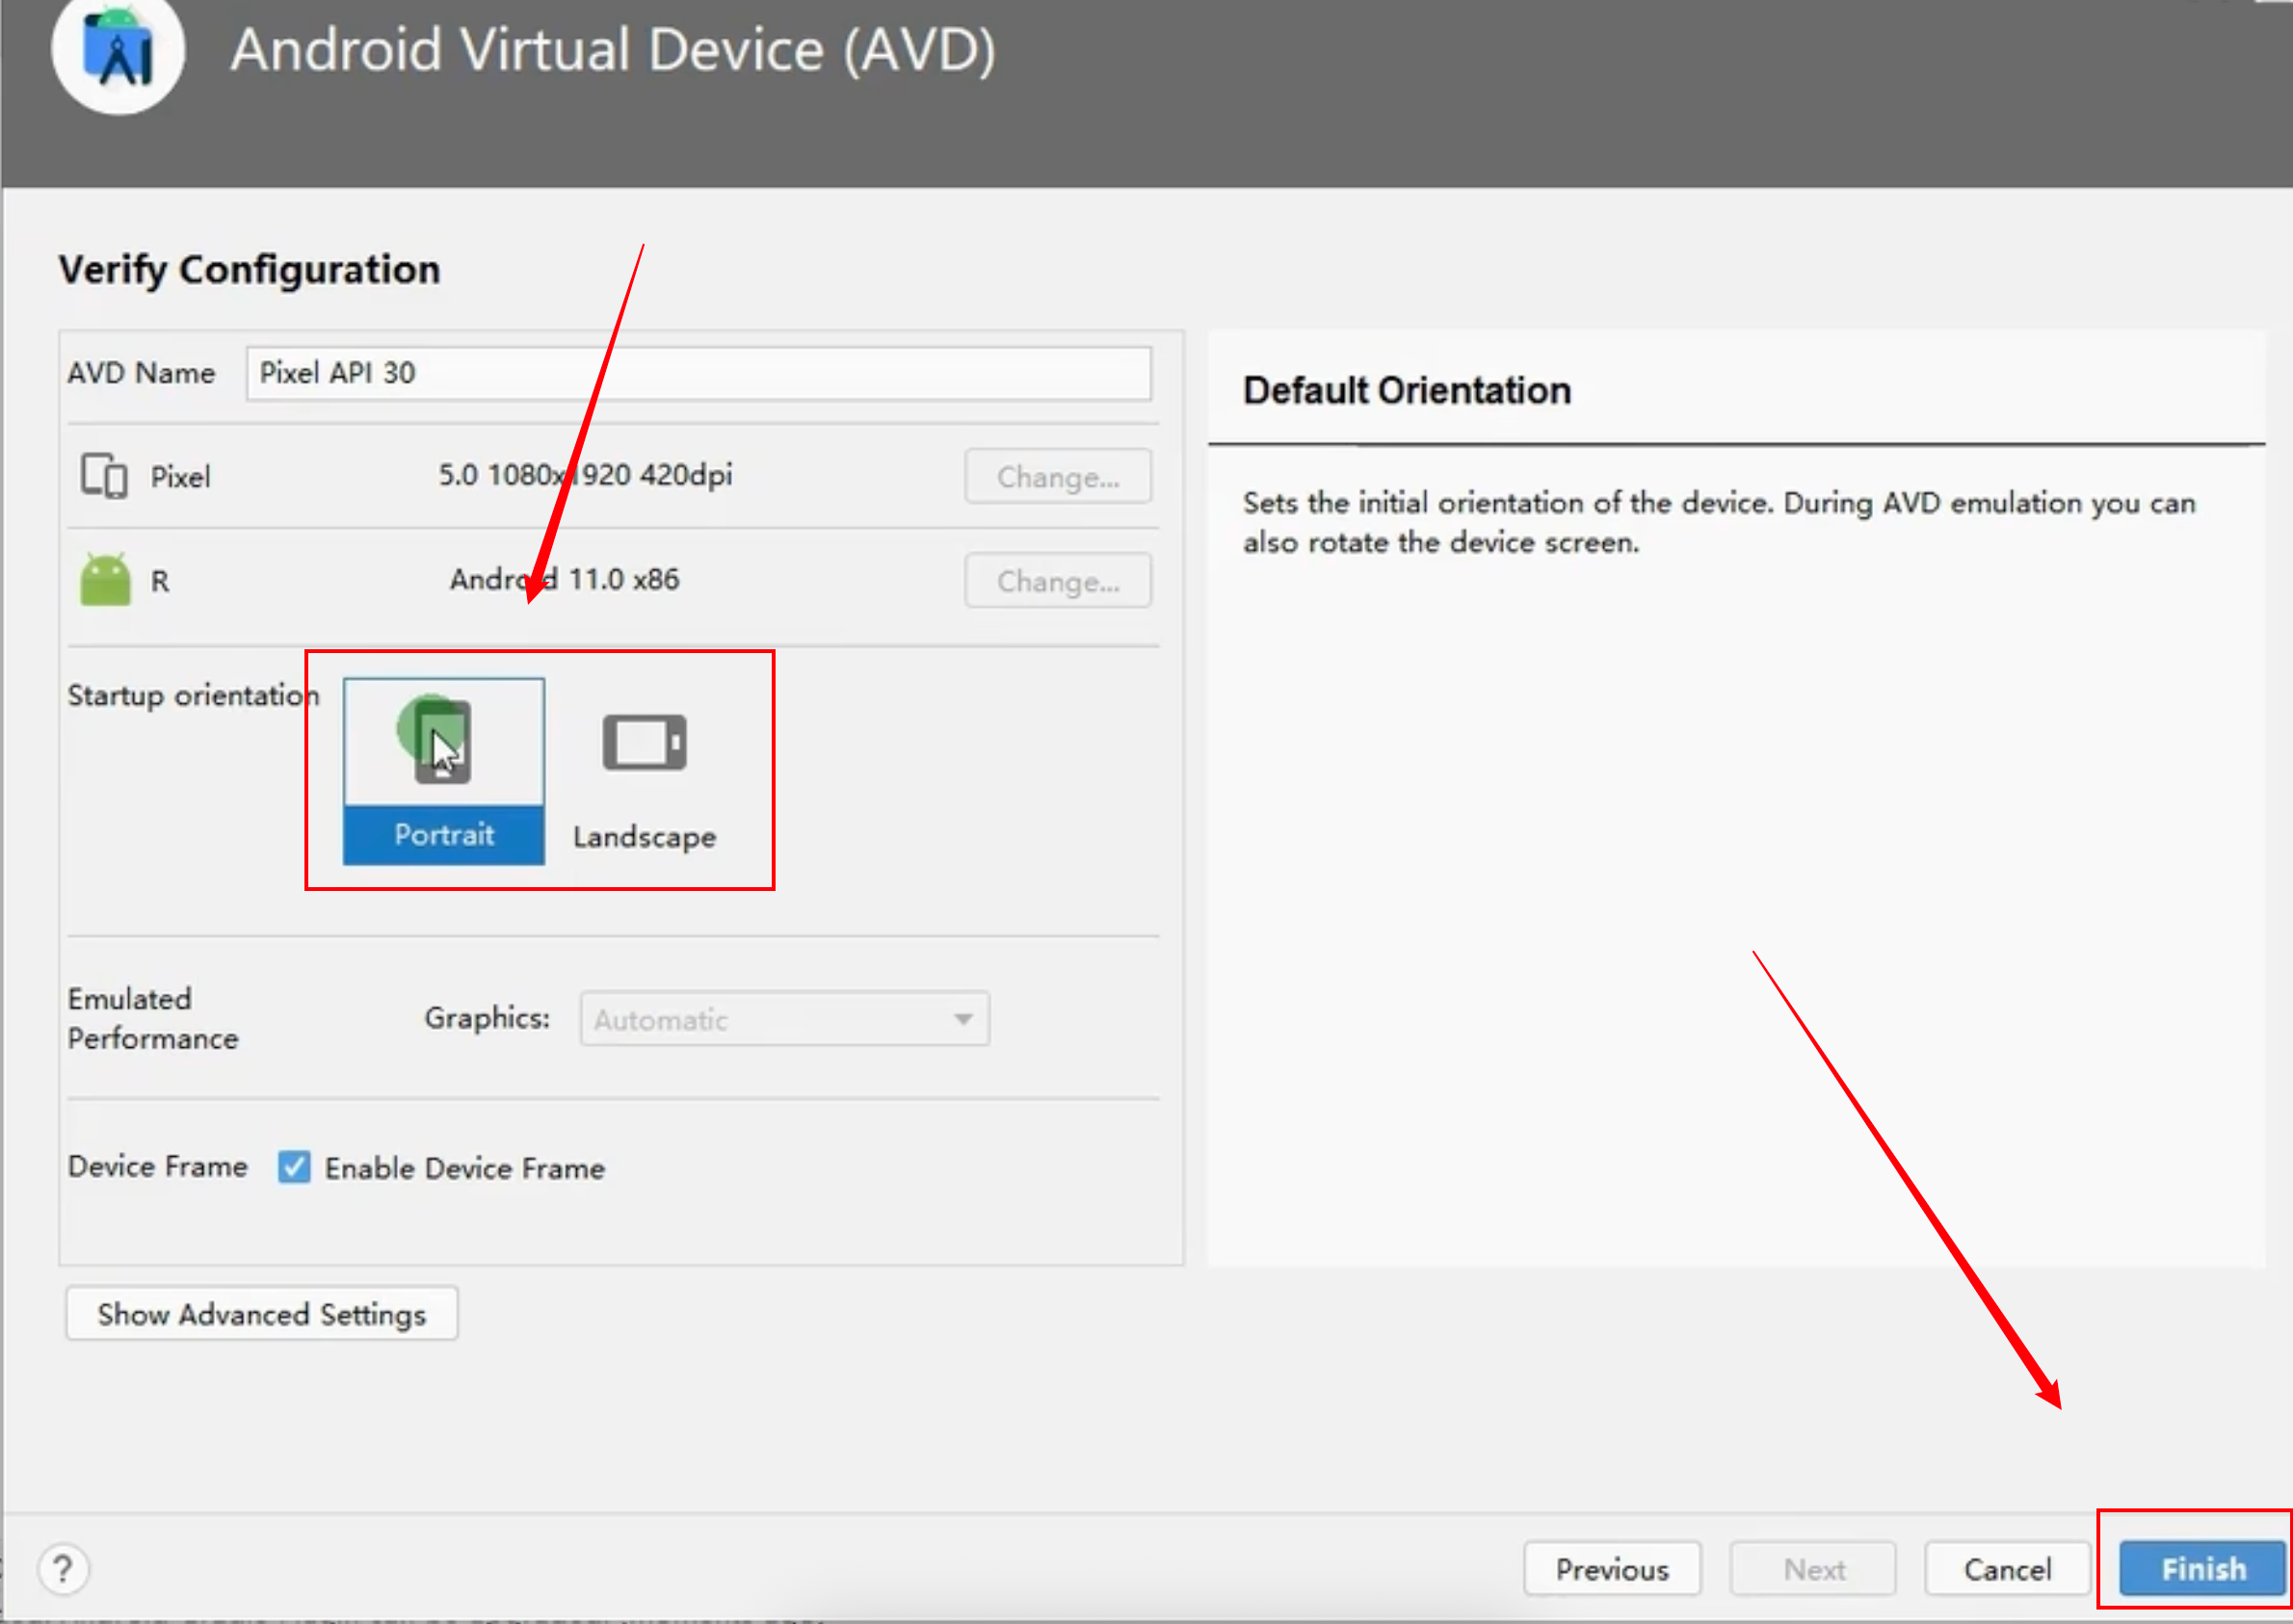Toggle Enable Device Frame checkbox
2293x1624 pixels.
[x=294, y=1168]
